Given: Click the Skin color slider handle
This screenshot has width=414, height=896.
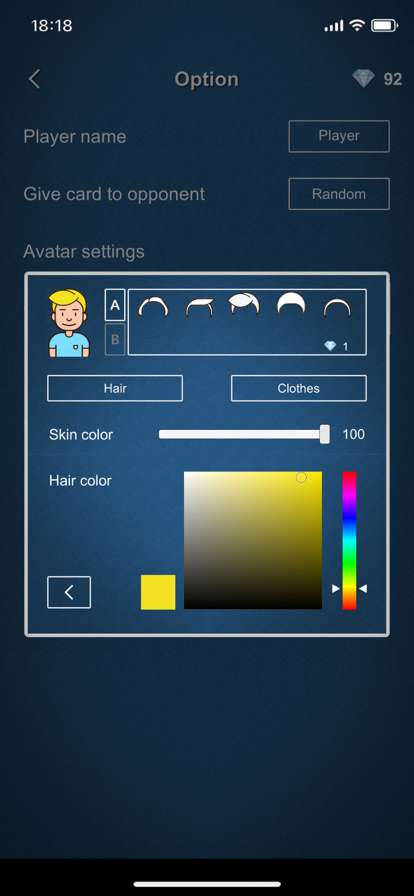Looking at the screenshot, I should (x=324, y=434).
